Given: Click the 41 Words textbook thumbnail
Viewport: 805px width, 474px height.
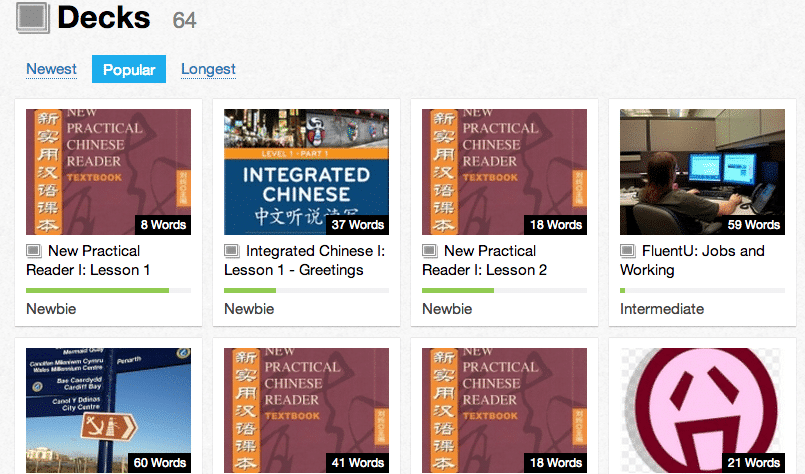Looking at the screenshot, I should [x=306, y=410].
